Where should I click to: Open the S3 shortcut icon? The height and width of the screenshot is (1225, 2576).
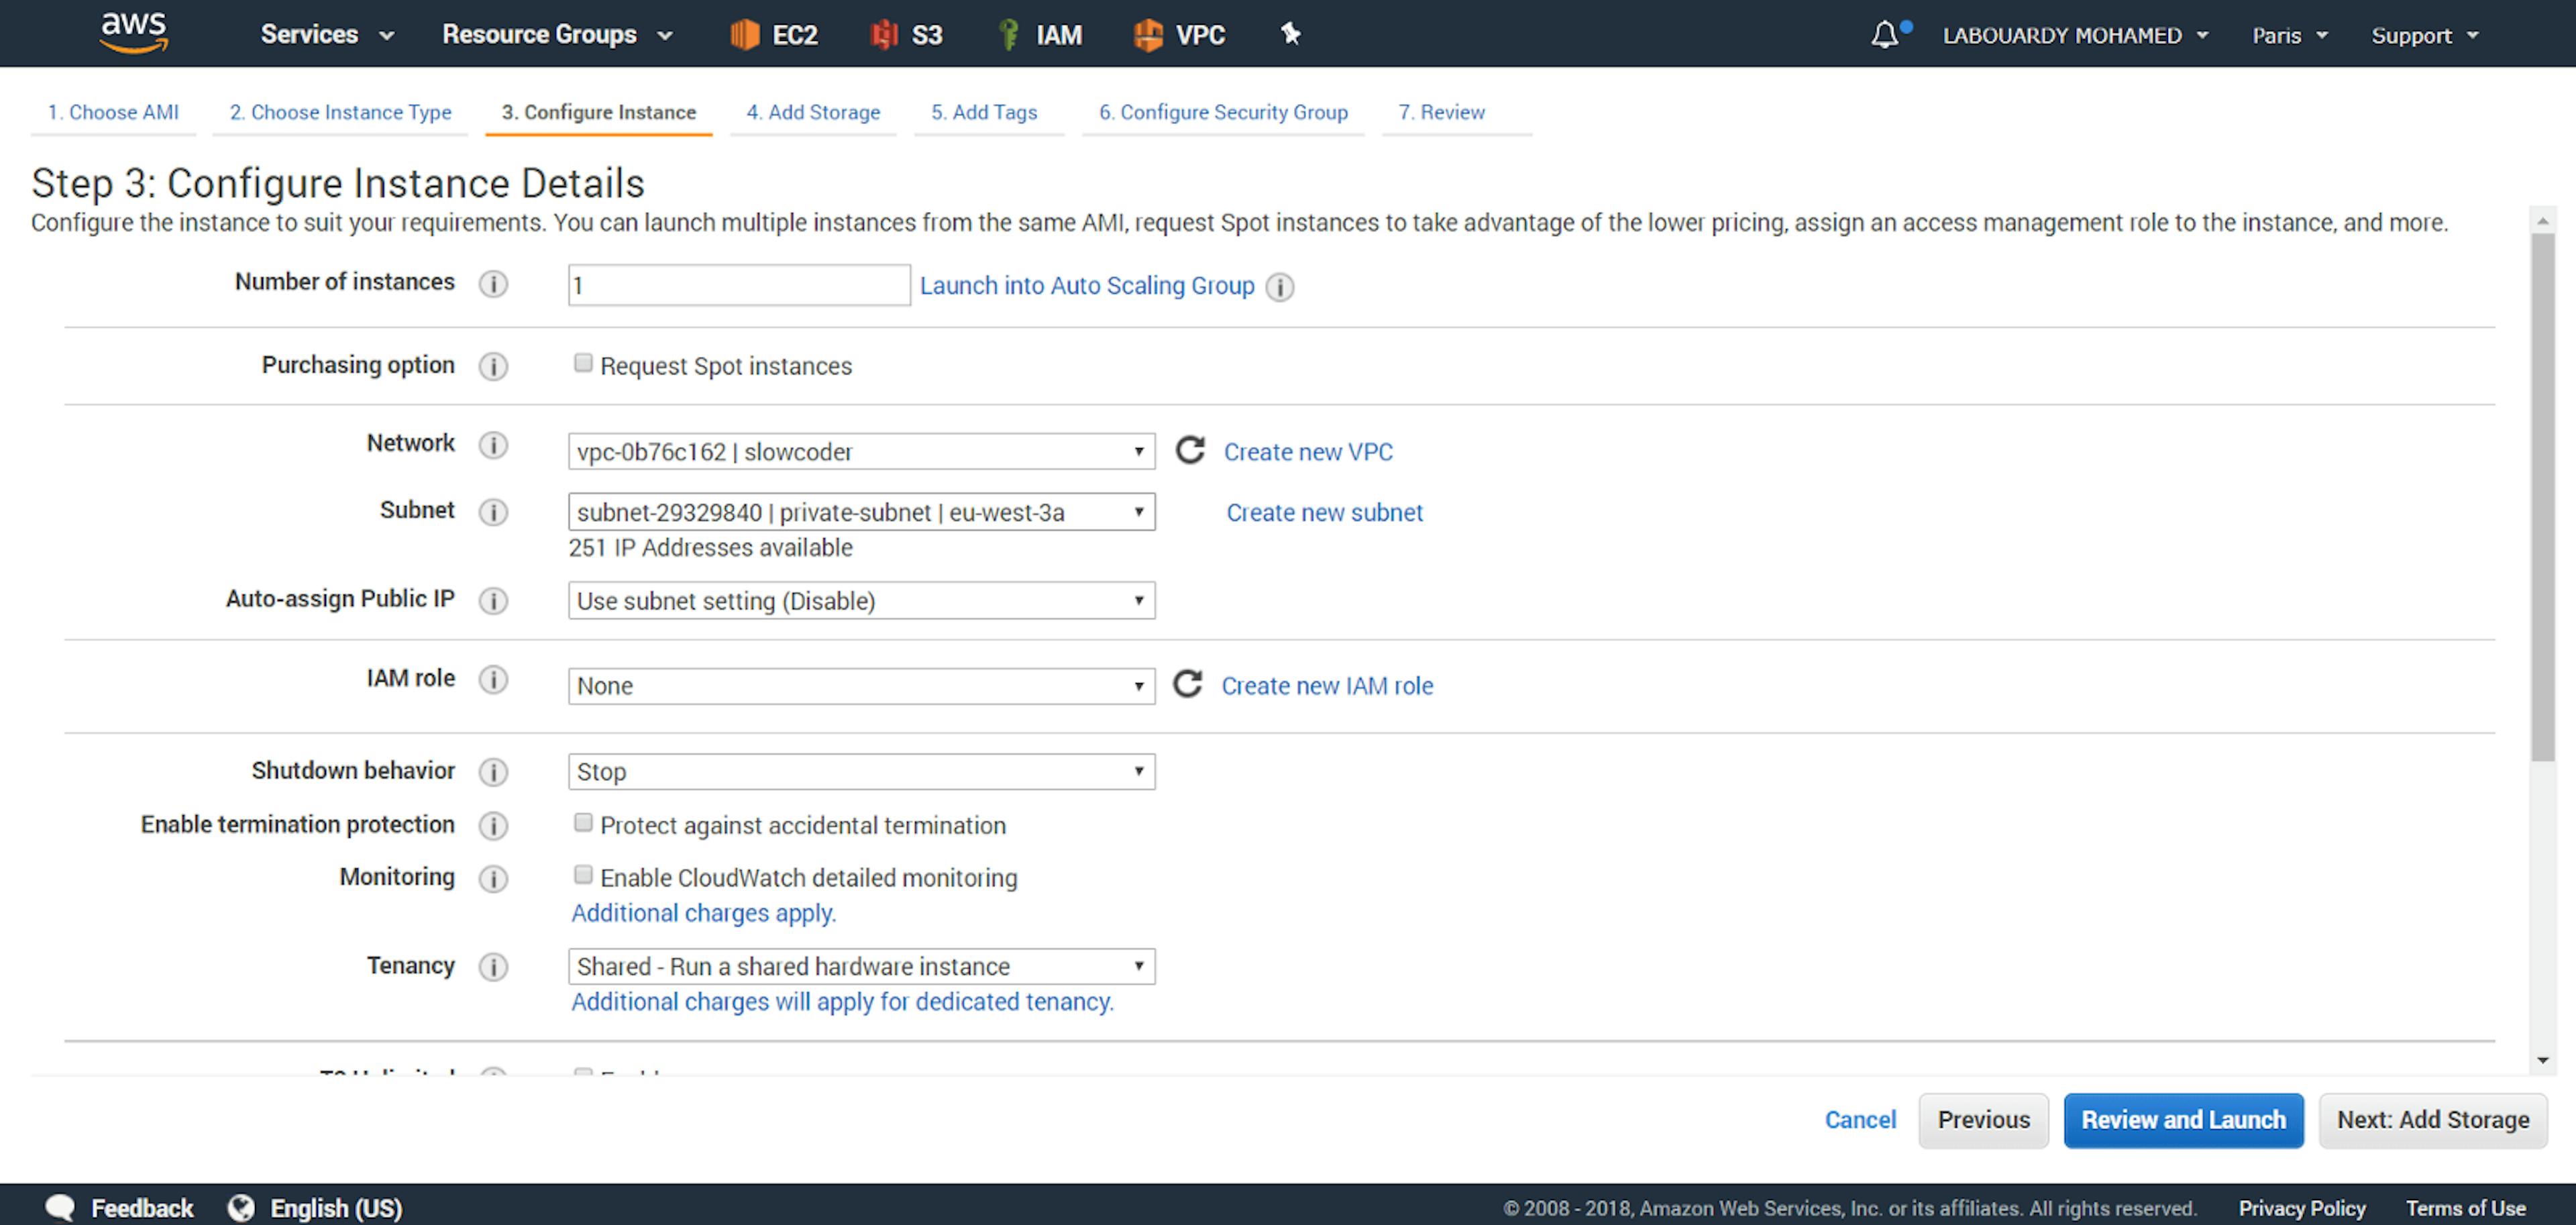884,35
